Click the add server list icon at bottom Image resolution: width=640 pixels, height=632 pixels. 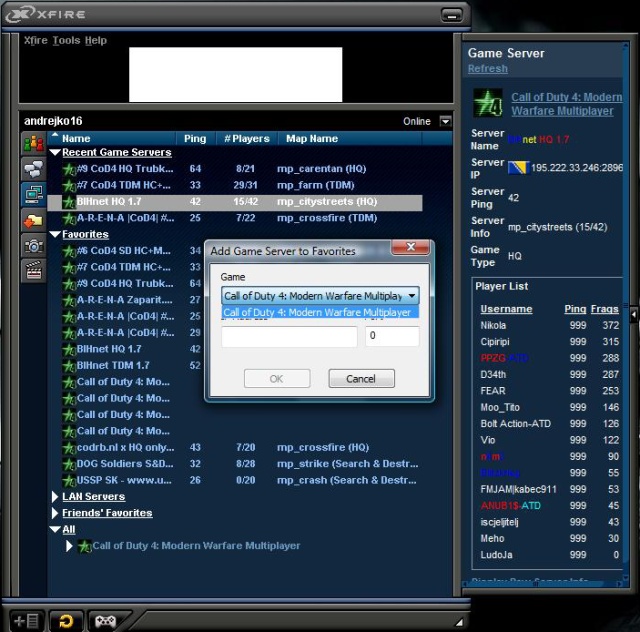(26, 621)
